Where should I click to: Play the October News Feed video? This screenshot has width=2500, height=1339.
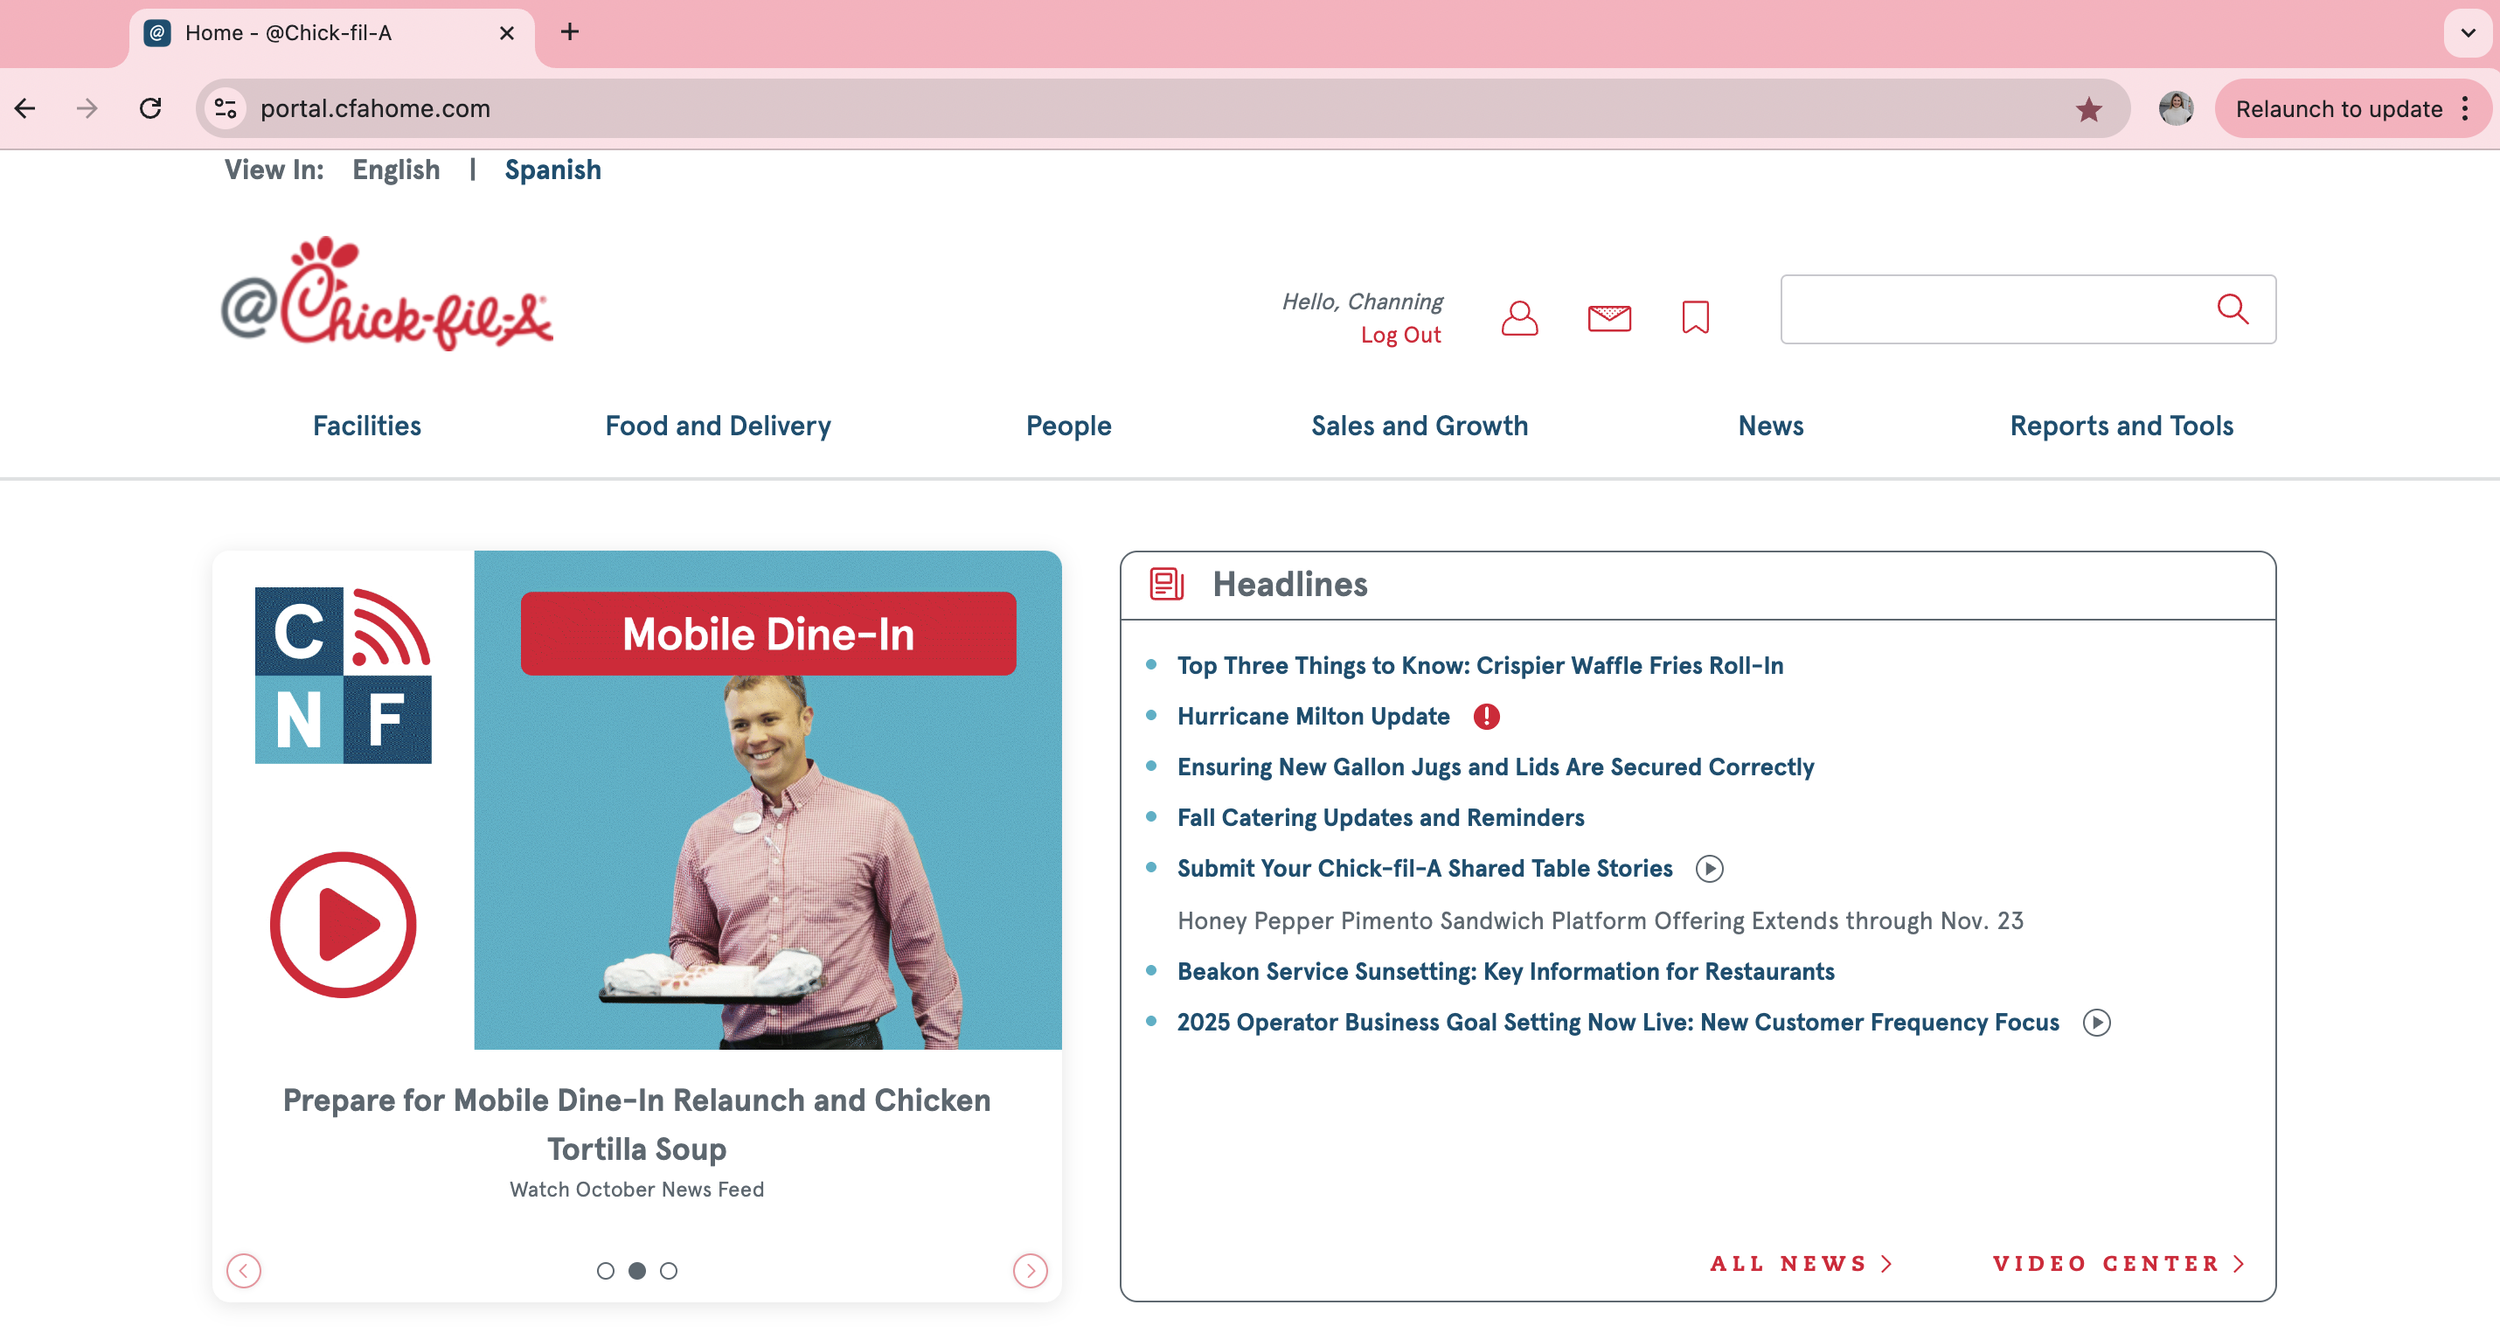[343, 924]
